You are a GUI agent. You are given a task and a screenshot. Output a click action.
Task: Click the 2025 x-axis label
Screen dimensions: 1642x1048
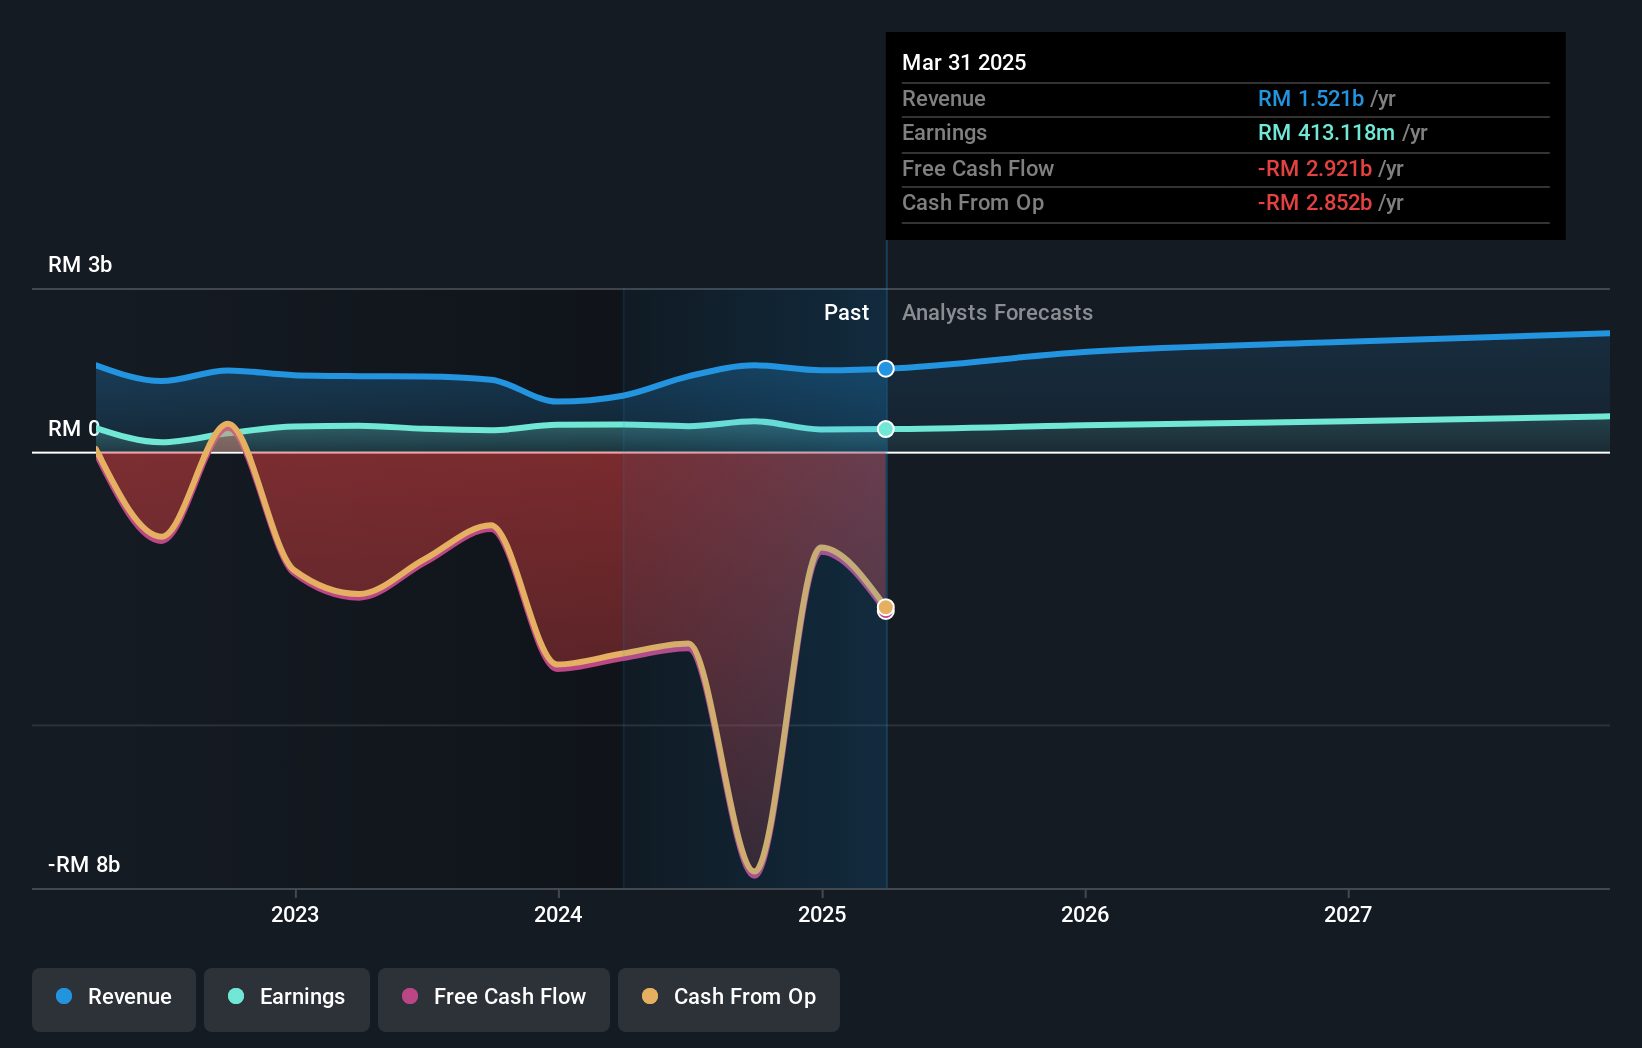coord(822,914)
